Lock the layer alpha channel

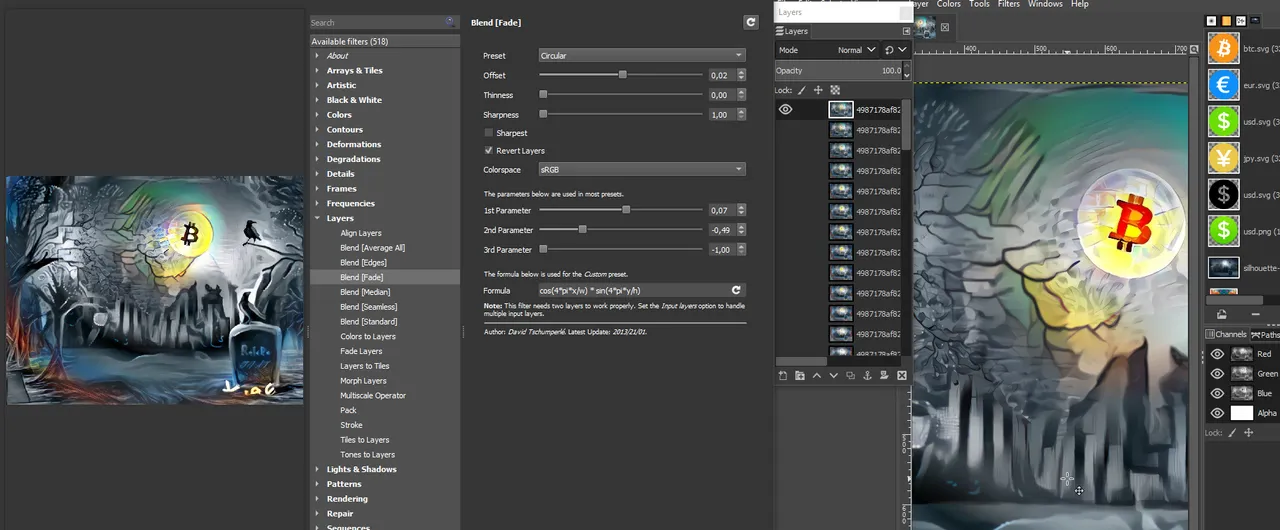click(x=835, y=90)
